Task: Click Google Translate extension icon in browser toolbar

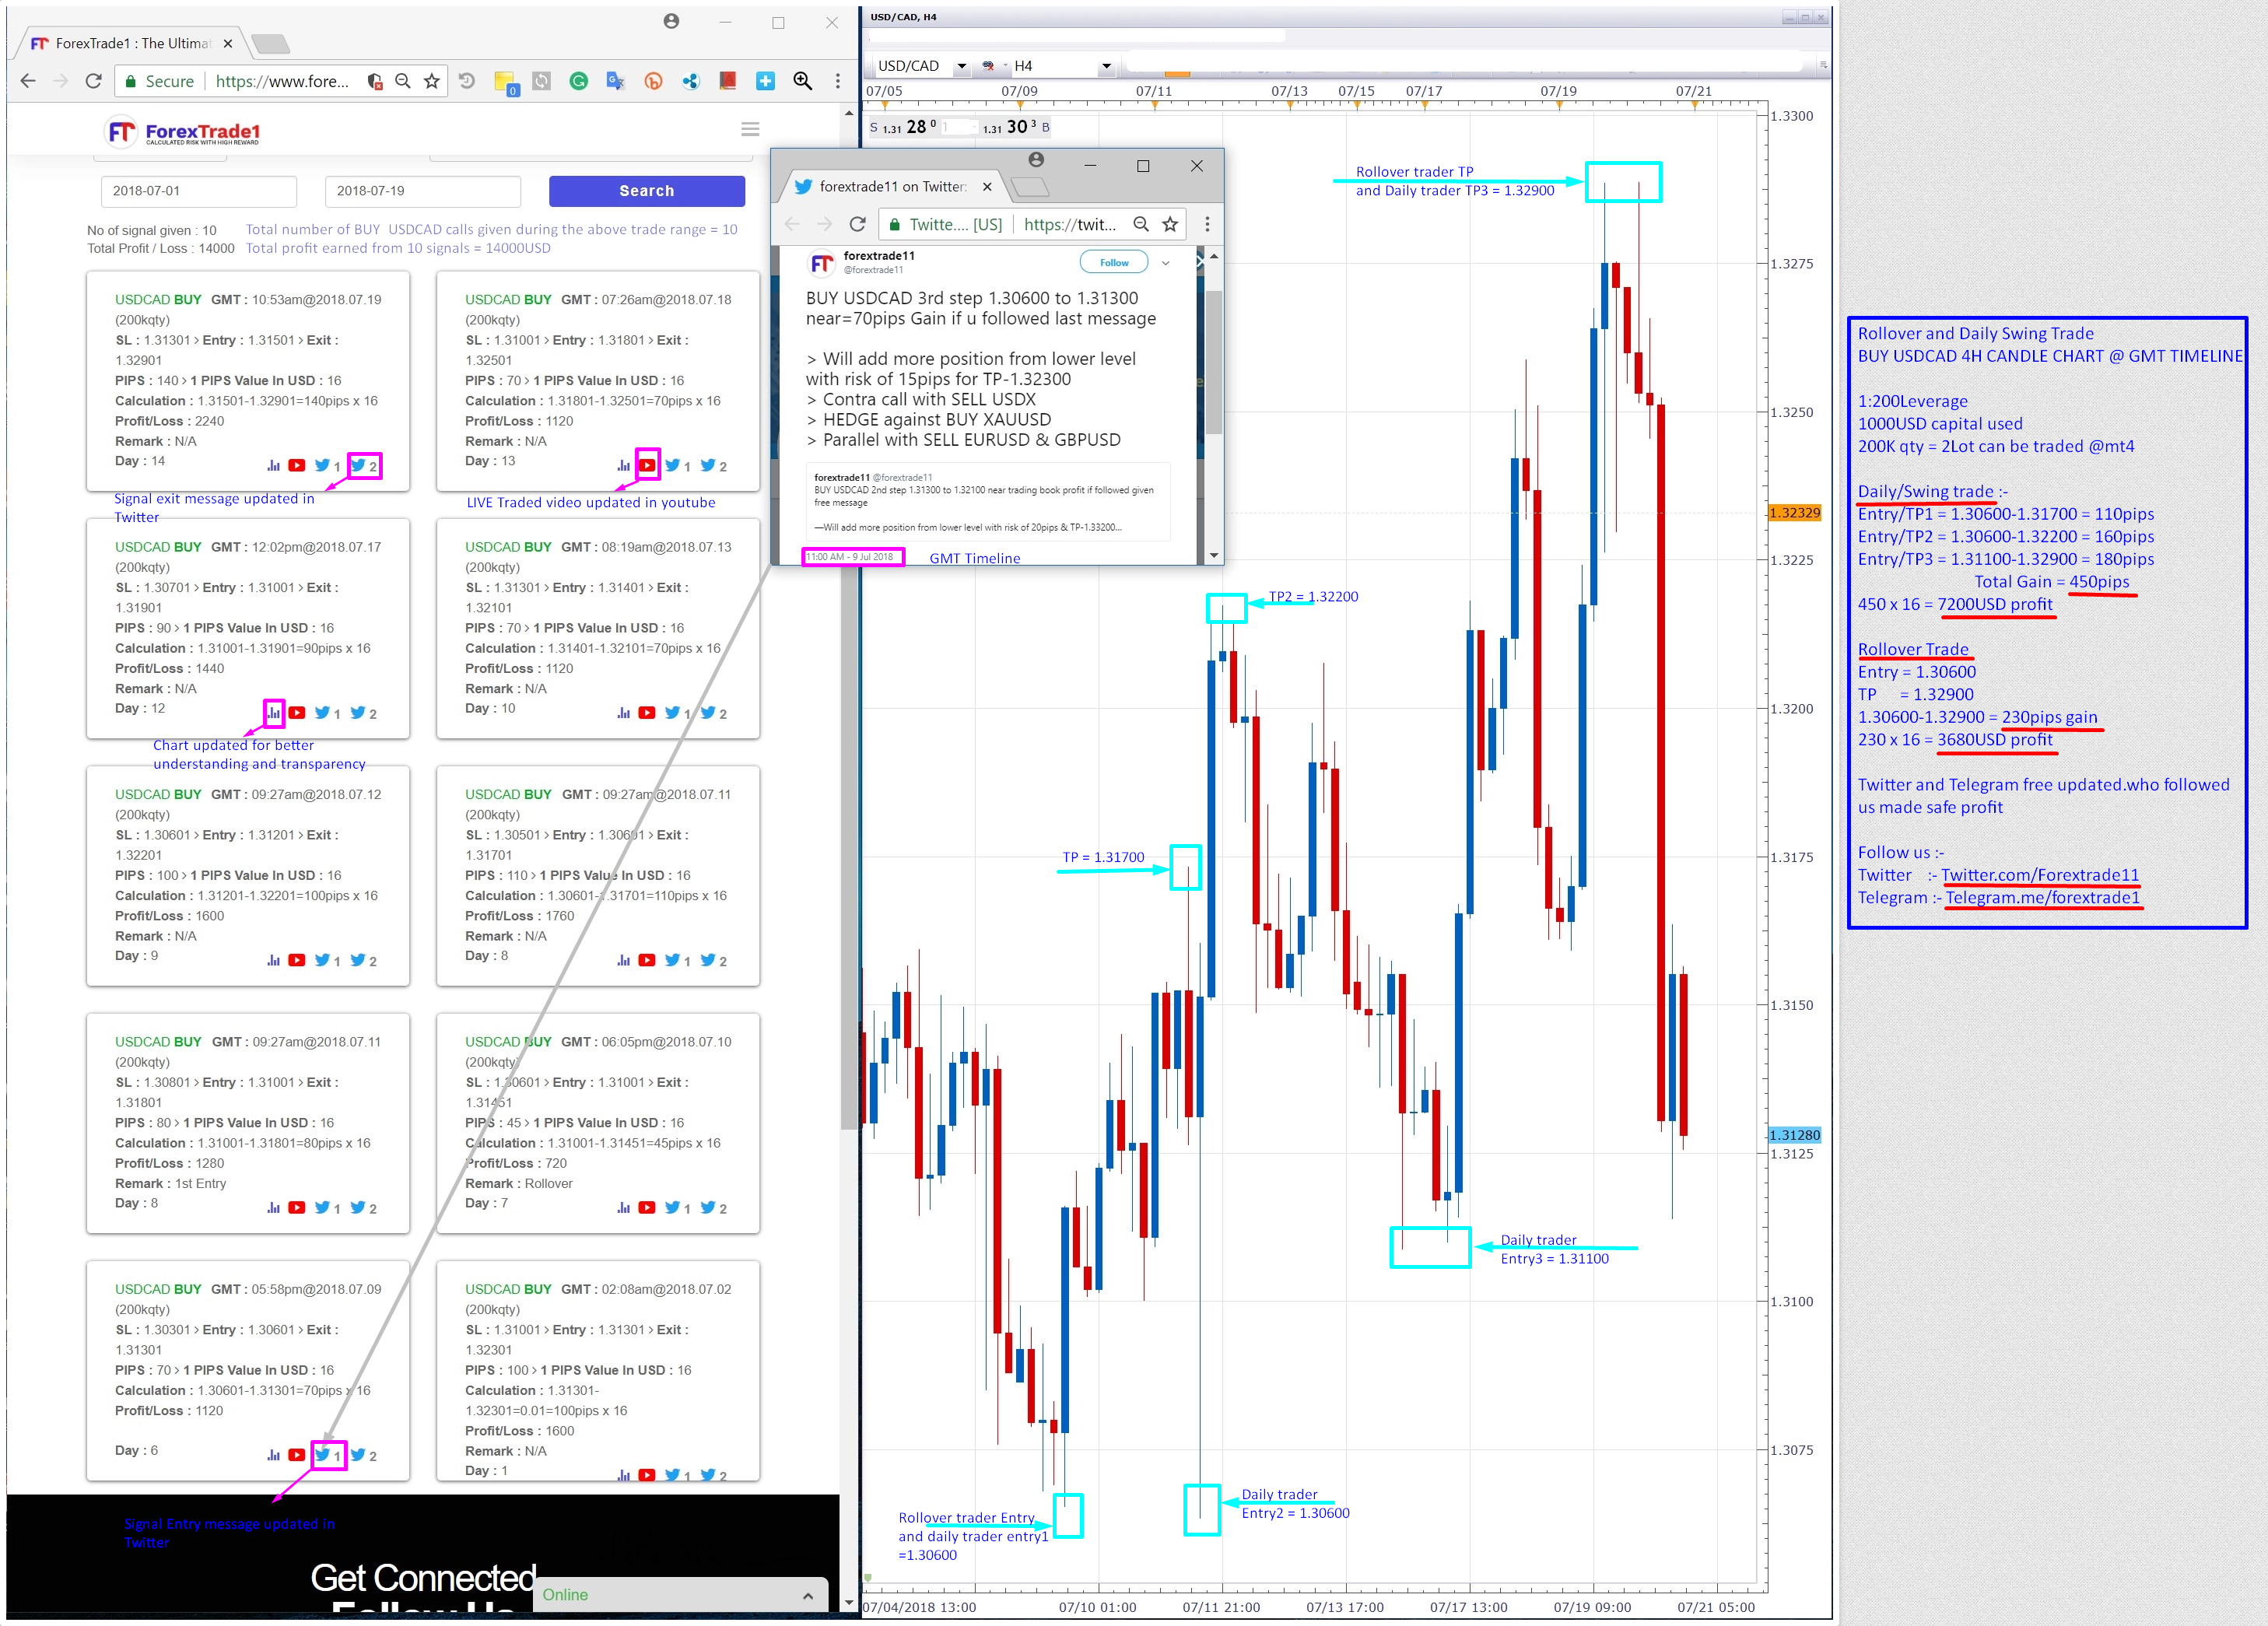Action: pyautogui.click(x=616, y=82)
